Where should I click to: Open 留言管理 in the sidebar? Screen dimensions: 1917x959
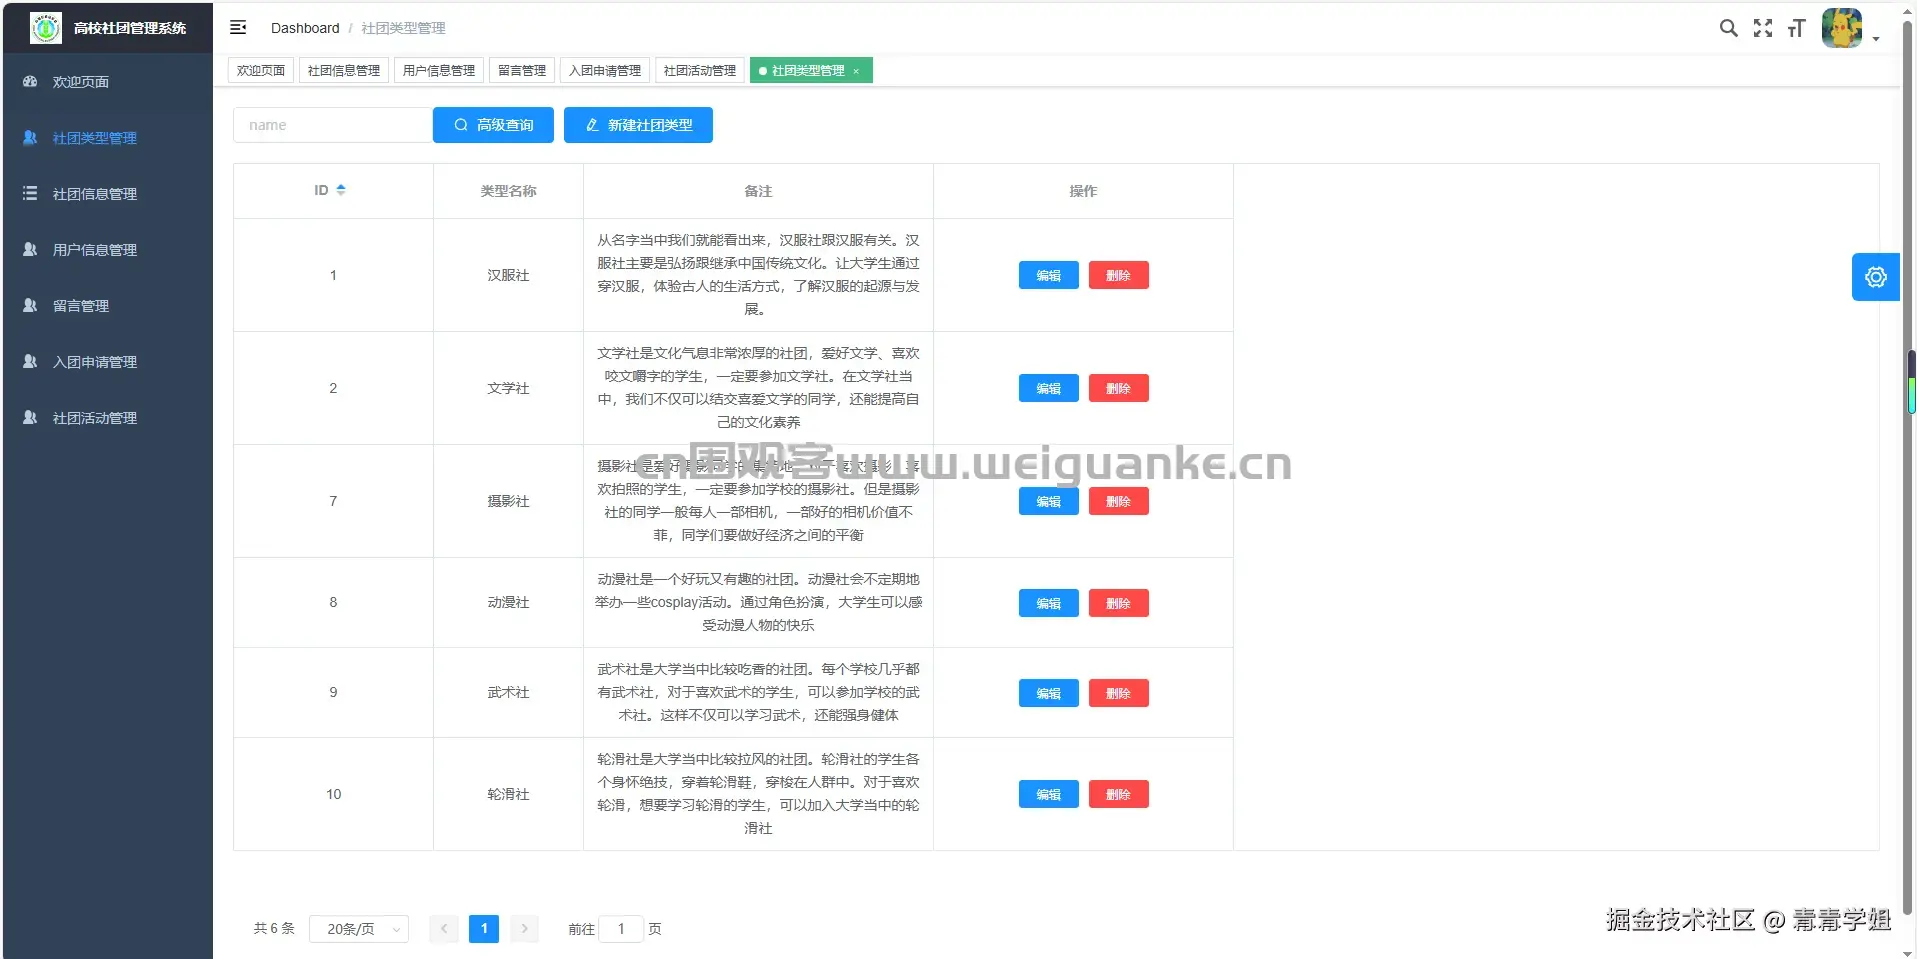(x=107, y=306)
